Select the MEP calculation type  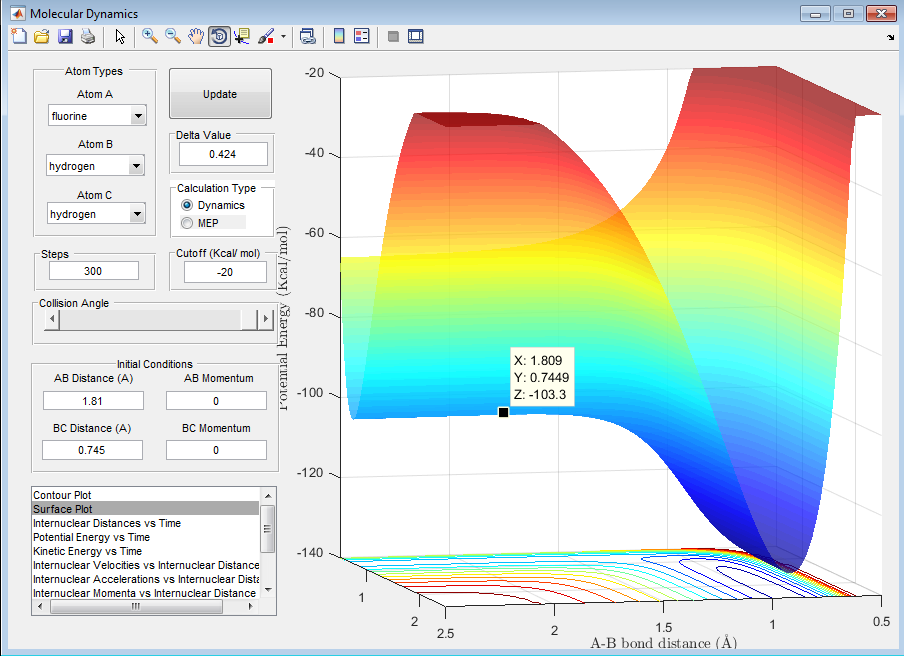coord(187,222)
